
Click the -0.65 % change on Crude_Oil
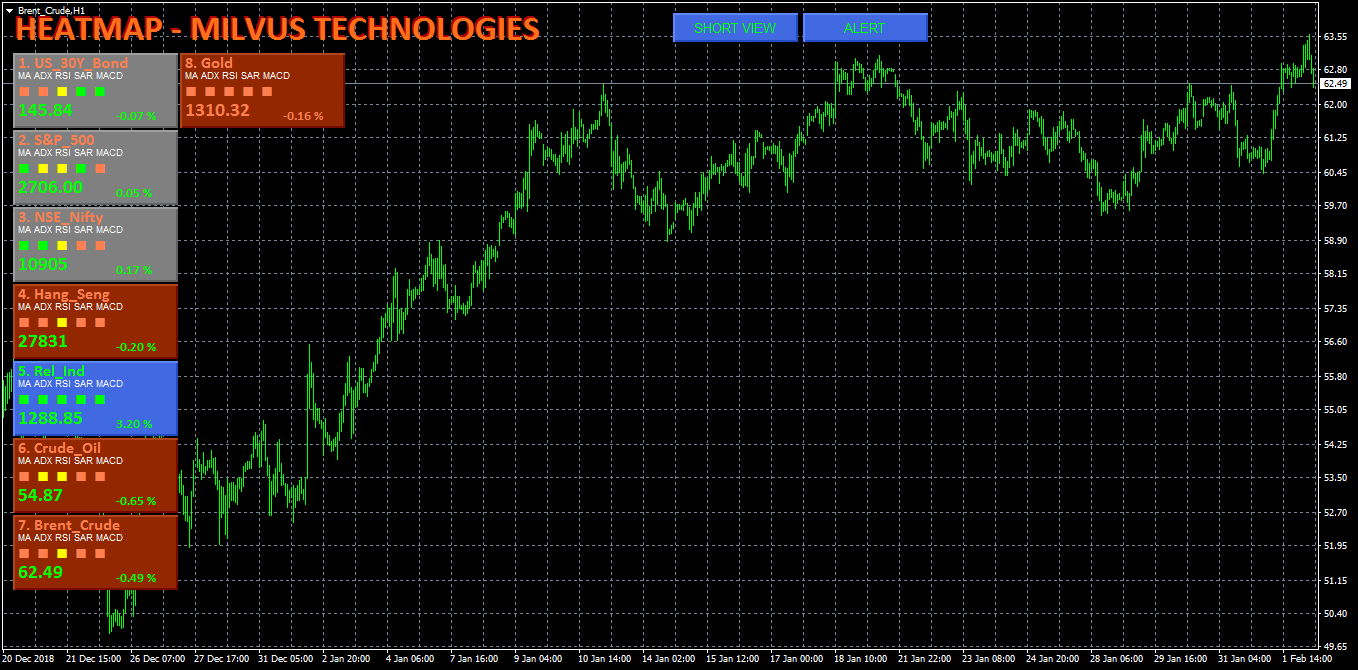pos(136,501)
